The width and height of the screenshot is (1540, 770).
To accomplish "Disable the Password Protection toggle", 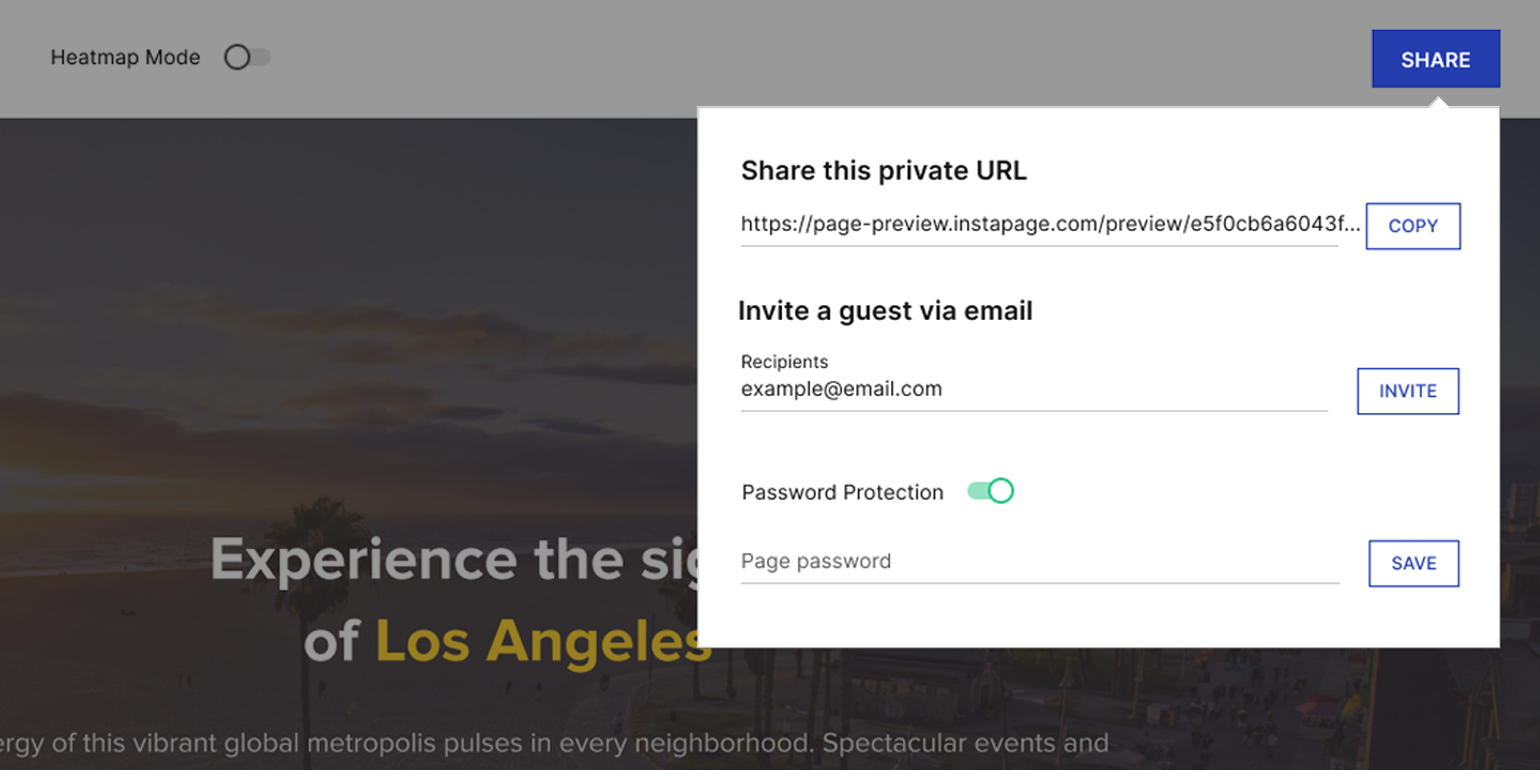I will click(991, 491).
